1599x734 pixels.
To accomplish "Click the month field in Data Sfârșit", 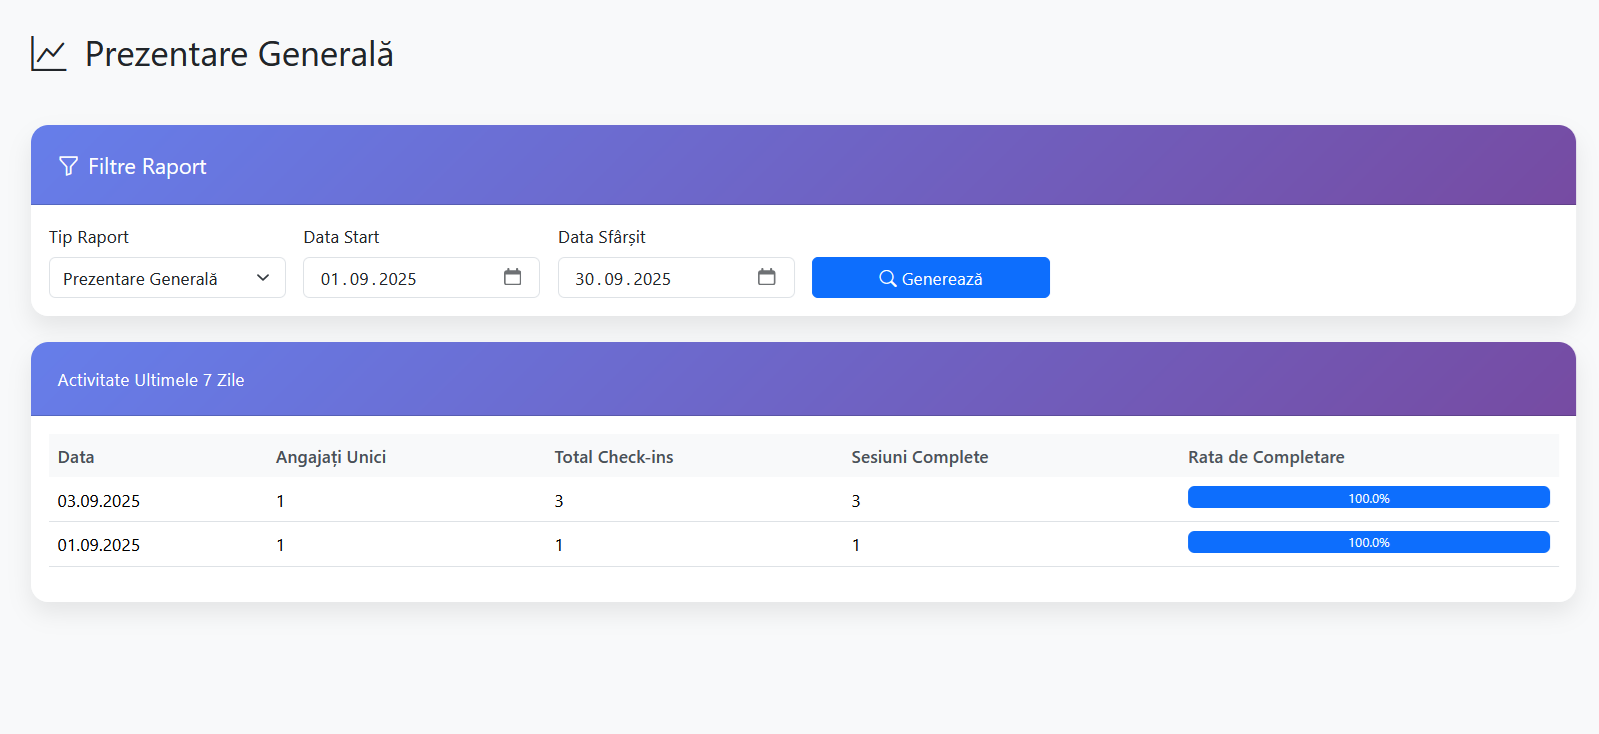I will click(613, 279).
